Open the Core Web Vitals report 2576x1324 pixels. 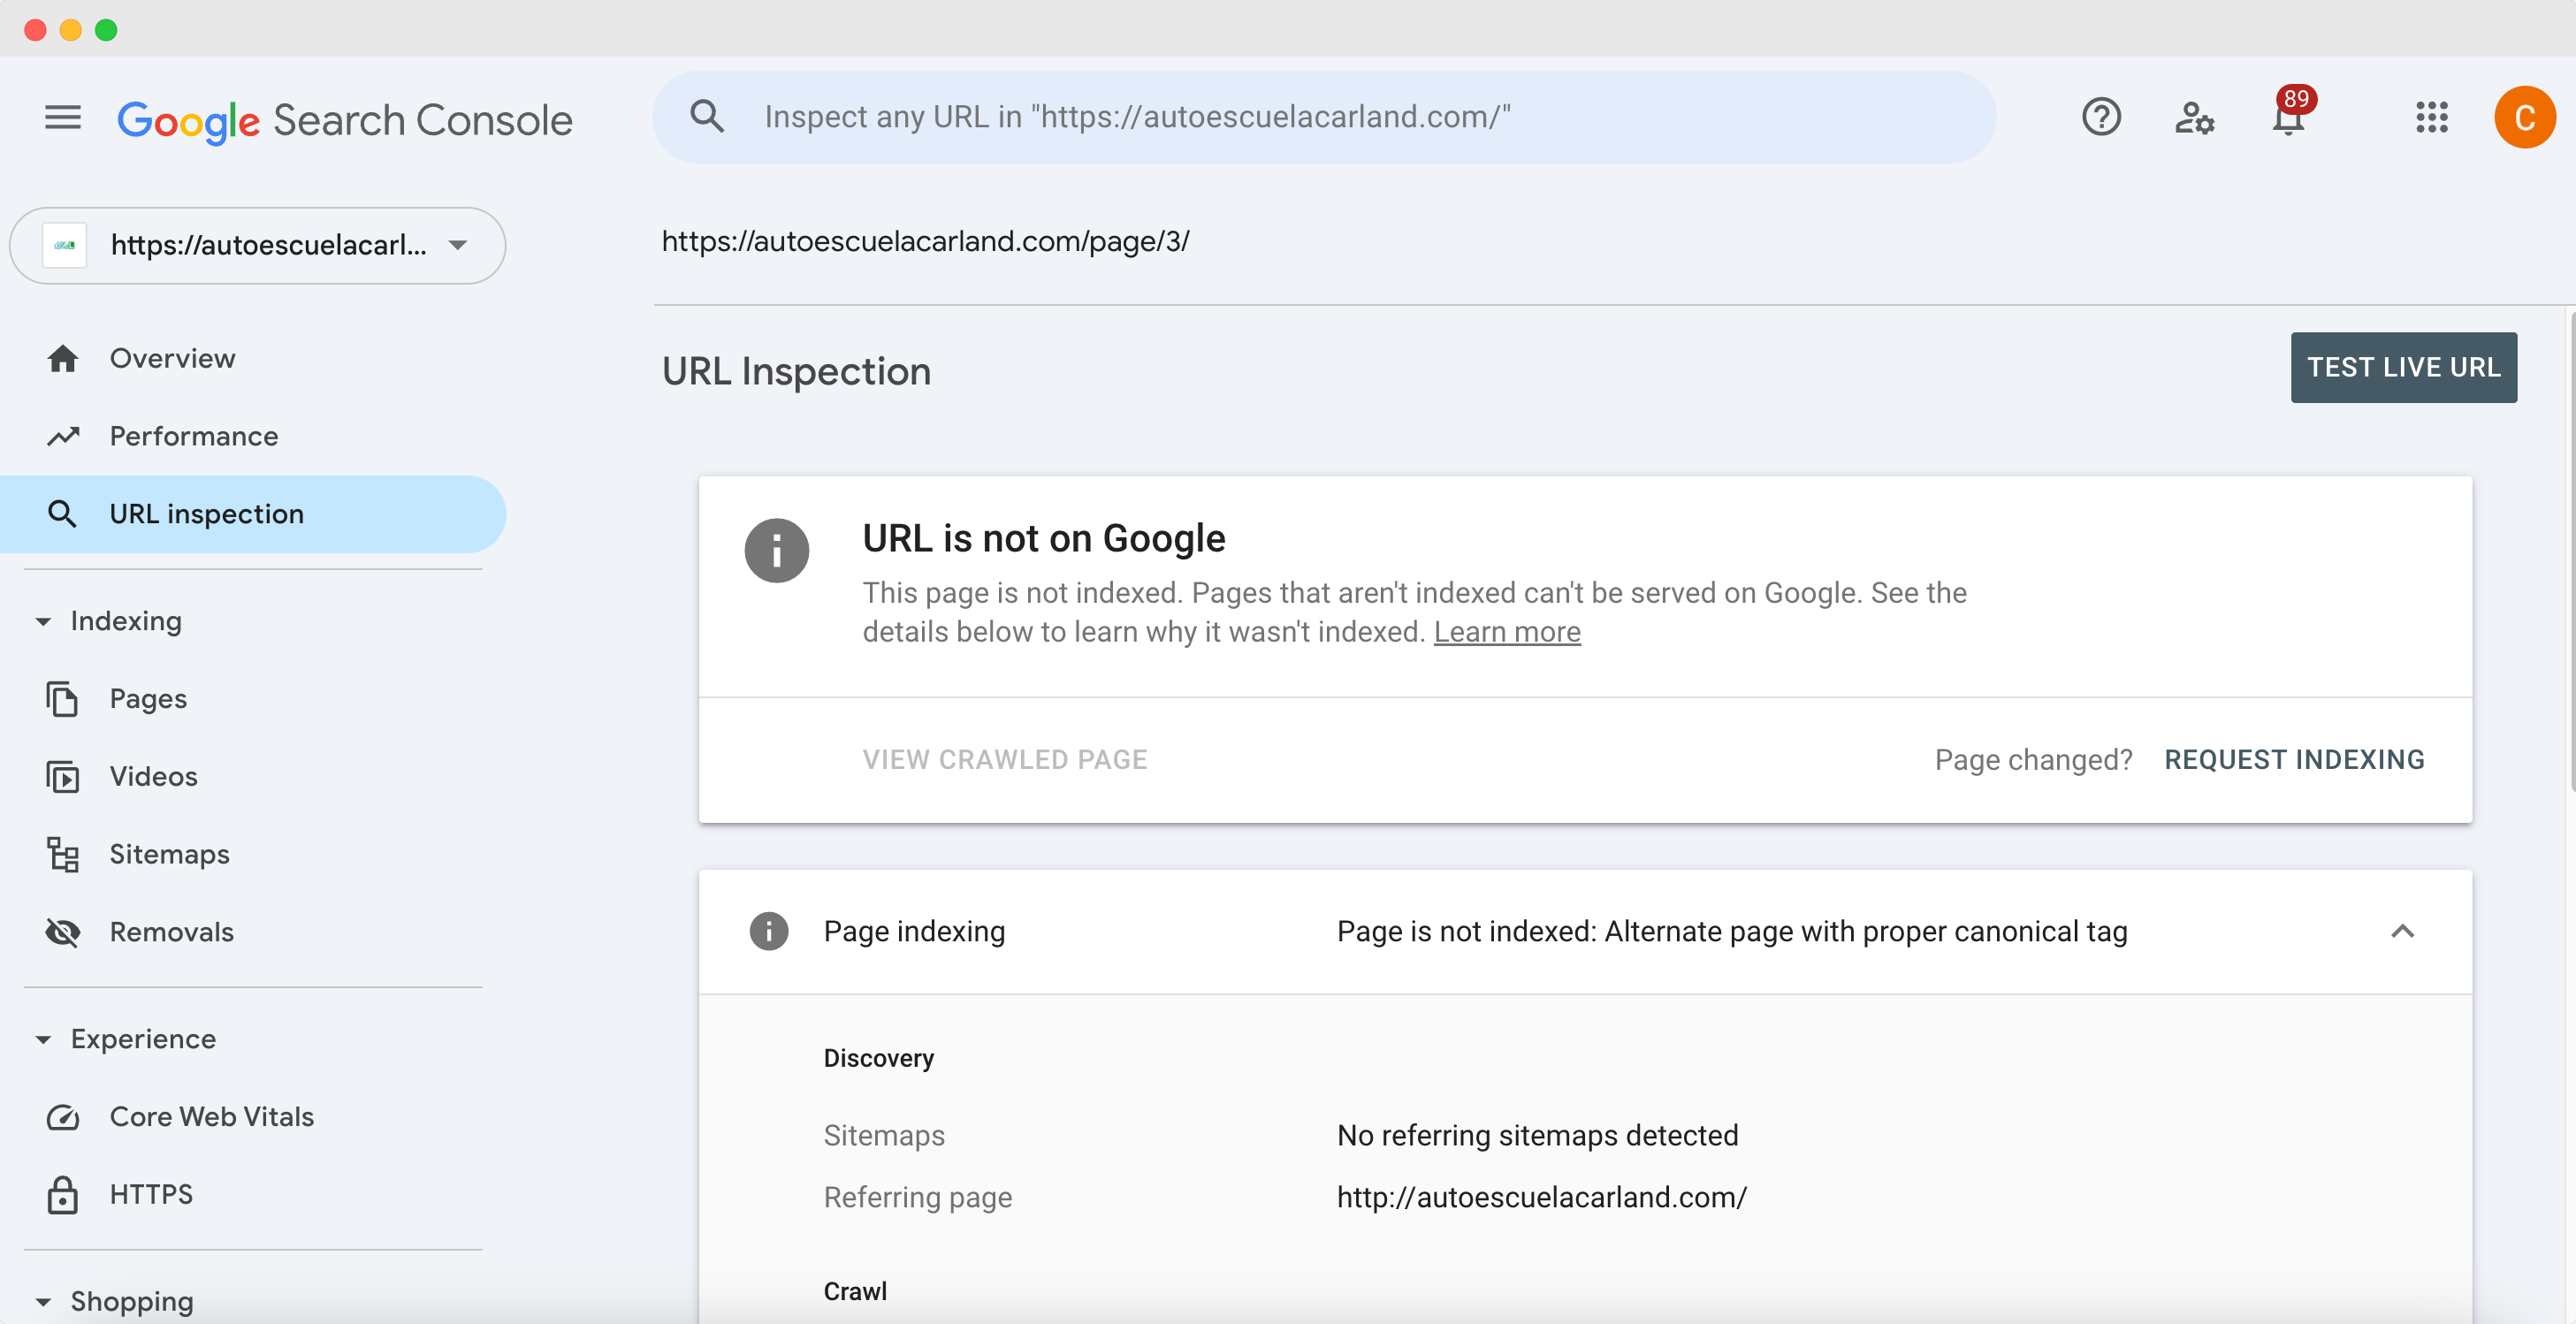[x=254, y=1117]
